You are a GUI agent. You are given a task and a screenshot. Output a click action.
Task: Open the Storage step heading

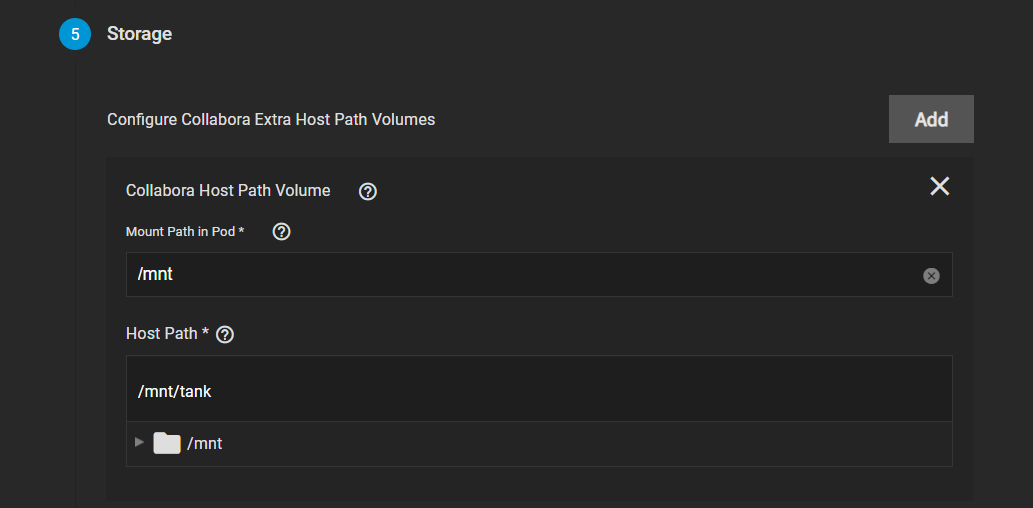[x=140, y=34]
